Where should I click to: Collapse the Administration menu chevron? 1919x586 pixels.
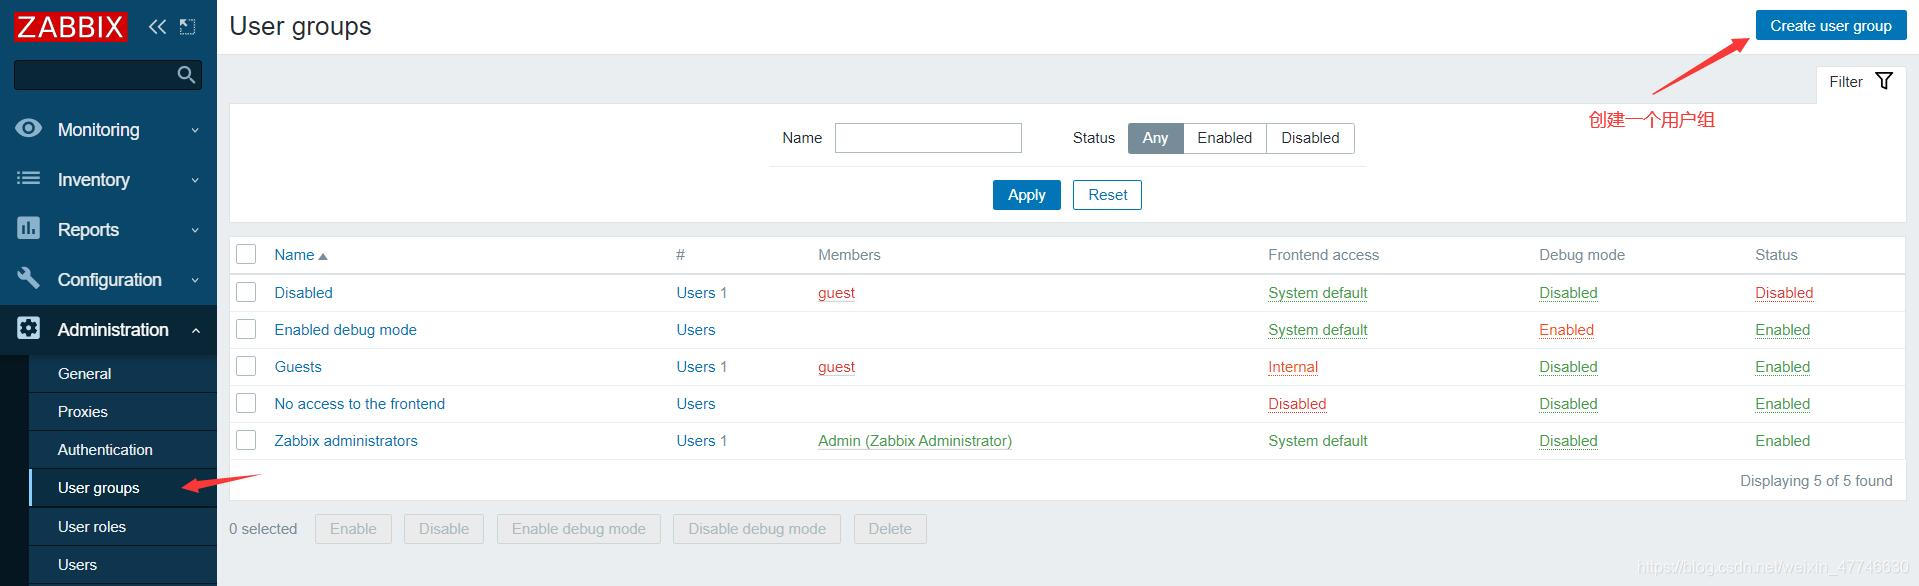click(x=195, y=330)
